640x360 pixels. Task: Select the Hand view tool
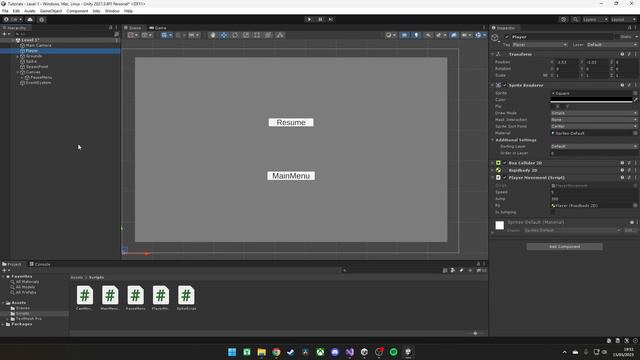pyautogui.click(x=213, y=35)
